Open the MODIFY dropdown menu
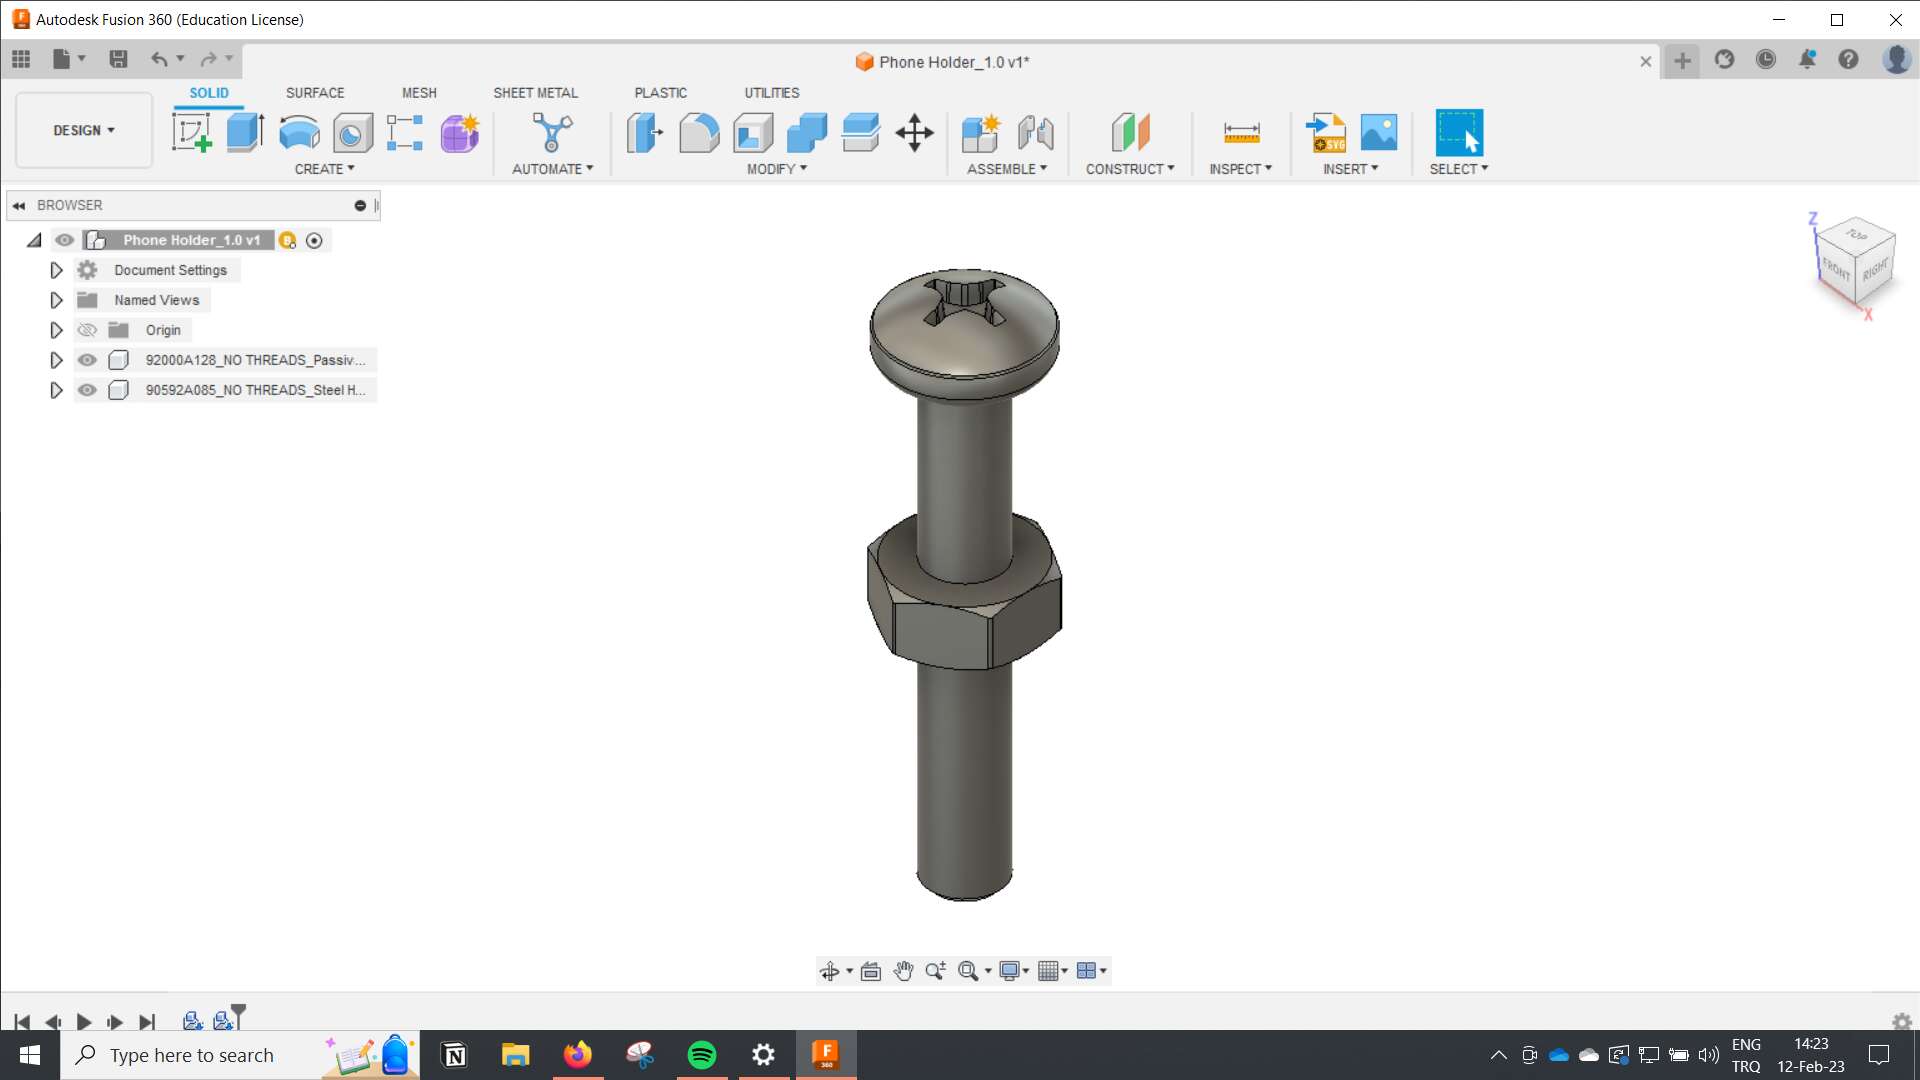Viewport: 1920px width, 1080px height. 777,169
